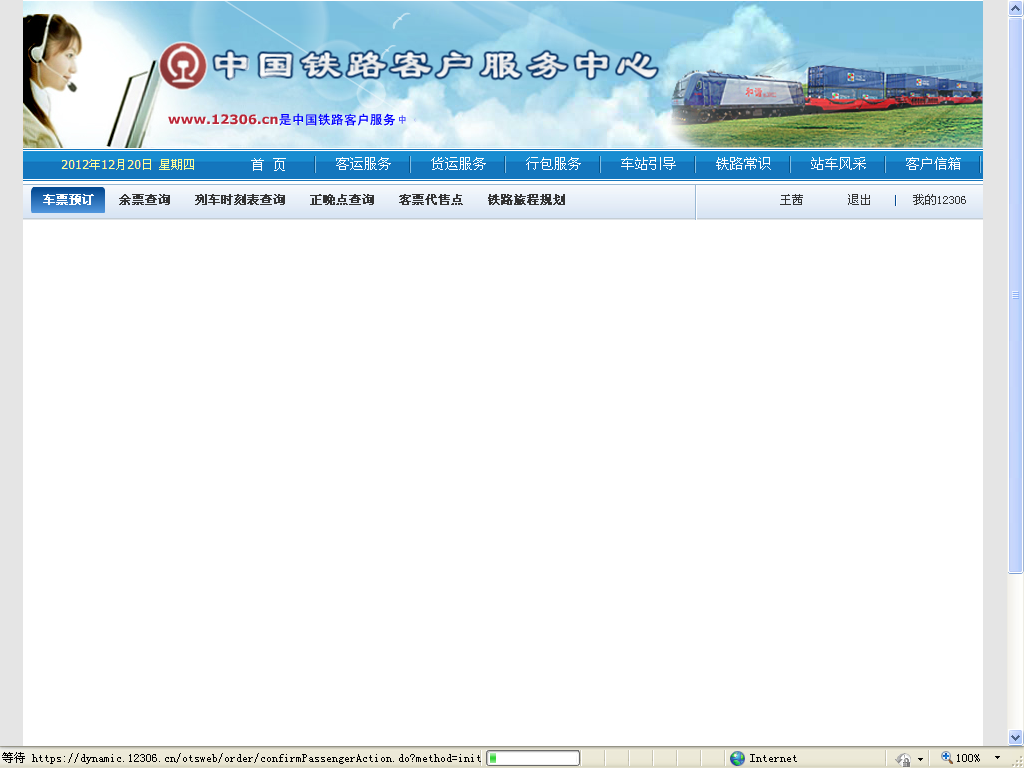Image resolution: width=1024 pixels, height=768 pixels.
Task: Click the zoom magnifier icon in status bar
Action: (946, 758)
